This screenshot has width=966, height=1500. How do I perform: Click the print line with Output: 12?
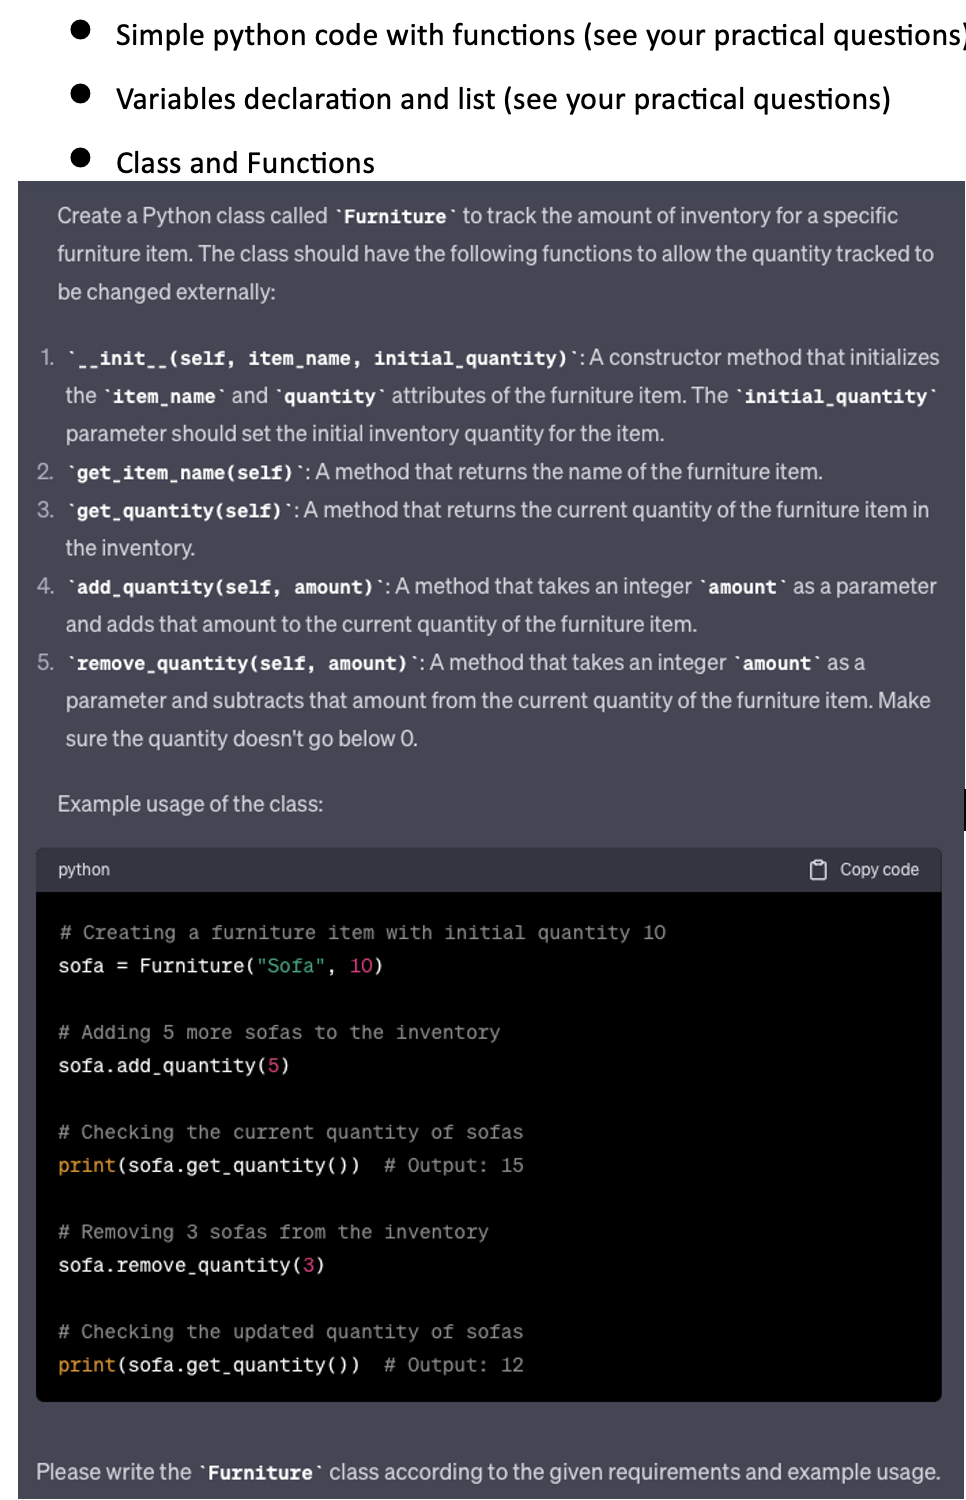pyautogui.click(x=291, y=1366)
